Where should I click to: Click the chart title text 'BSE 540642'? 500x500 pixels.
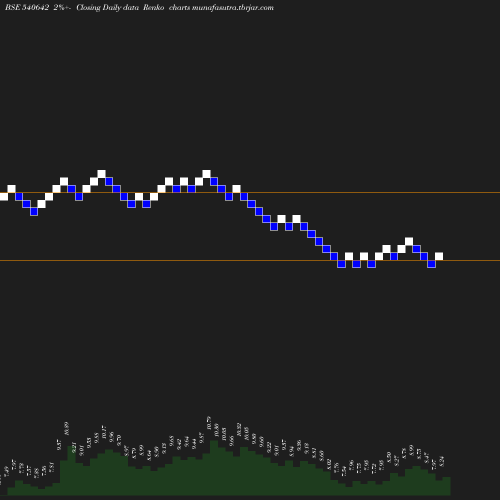[27, 7]
